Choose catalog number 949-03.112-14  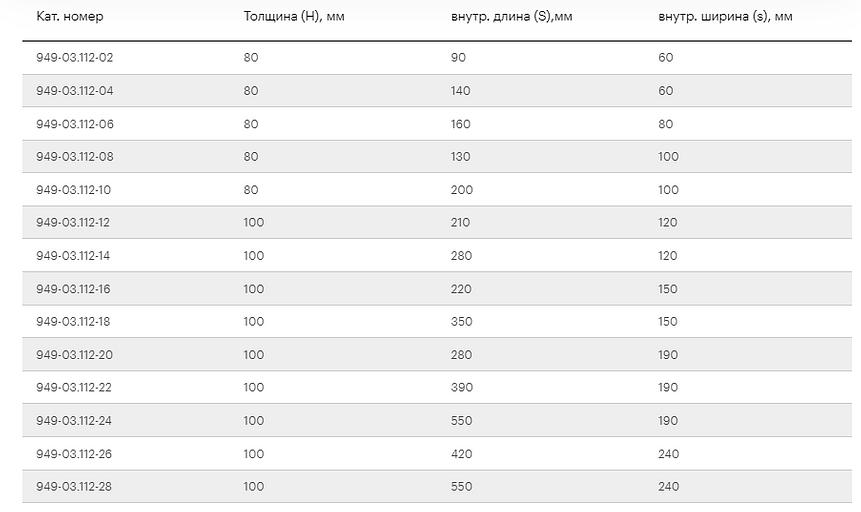(74, 256)
